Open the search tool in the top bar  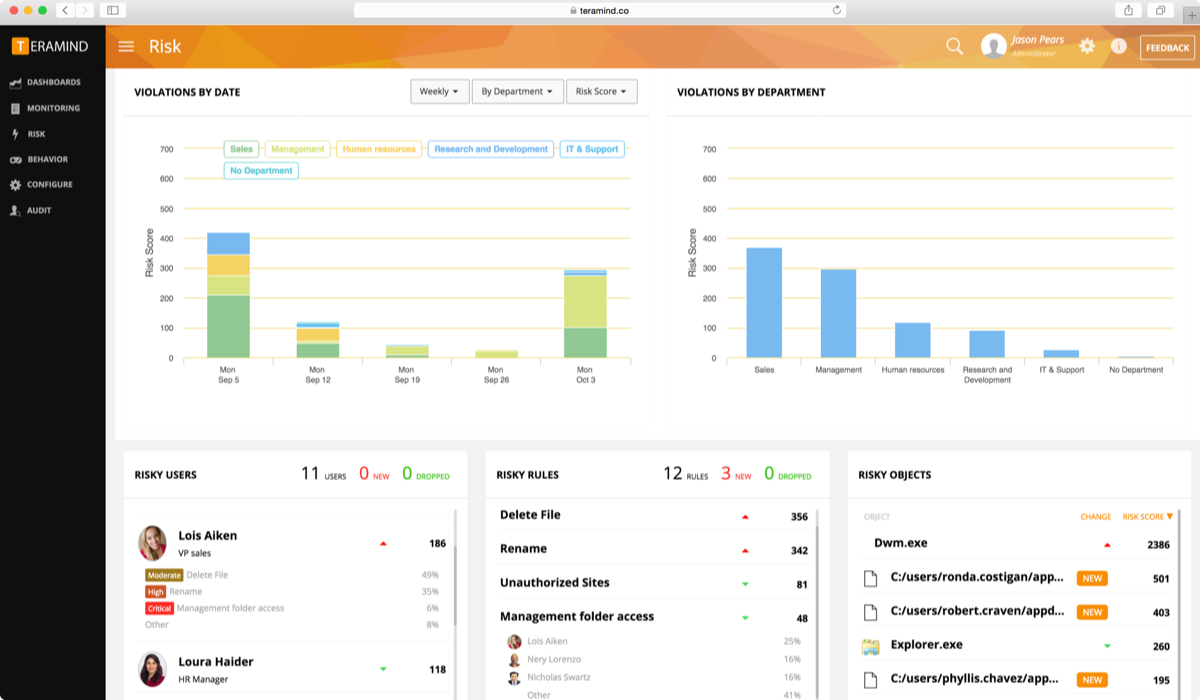(953, 46)
